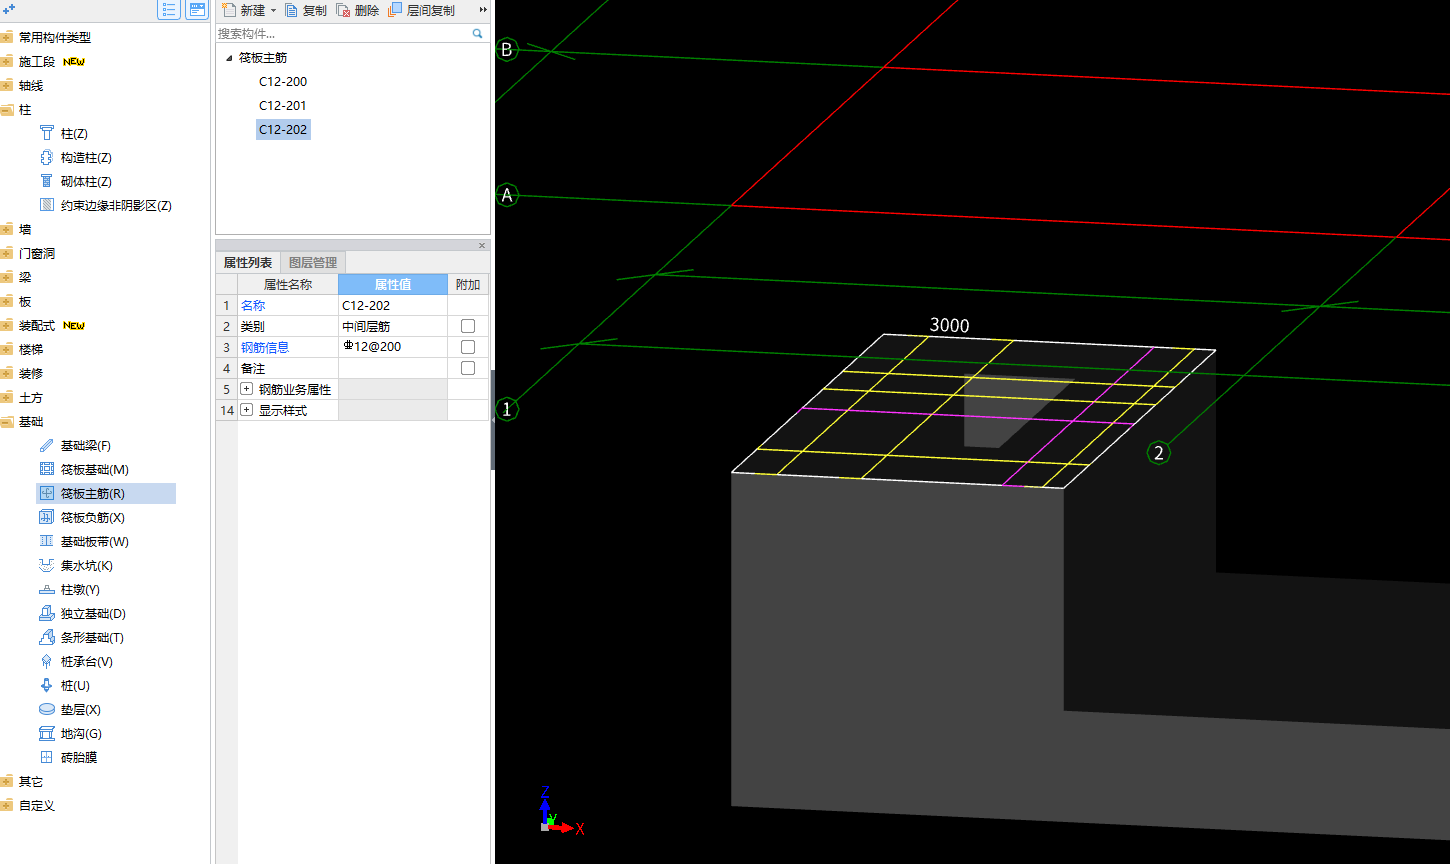Viewport: 1450px width, 864px height.
Task: Open the 新建 dropdown arrow
Action: [273, 11]
